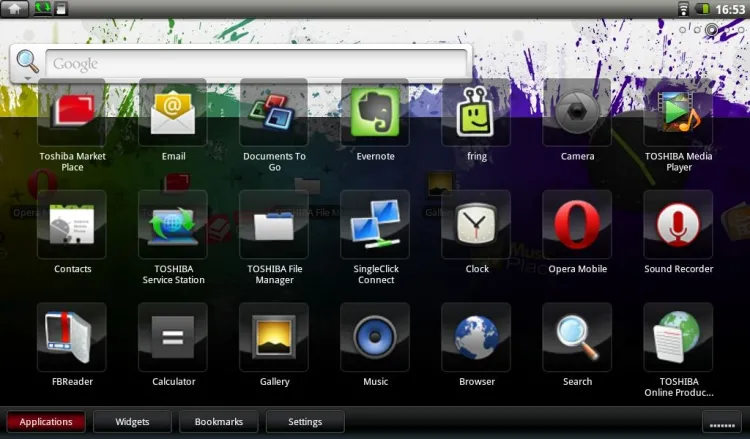
Task: Launch the Music app
Action: [x=375, y=337]
